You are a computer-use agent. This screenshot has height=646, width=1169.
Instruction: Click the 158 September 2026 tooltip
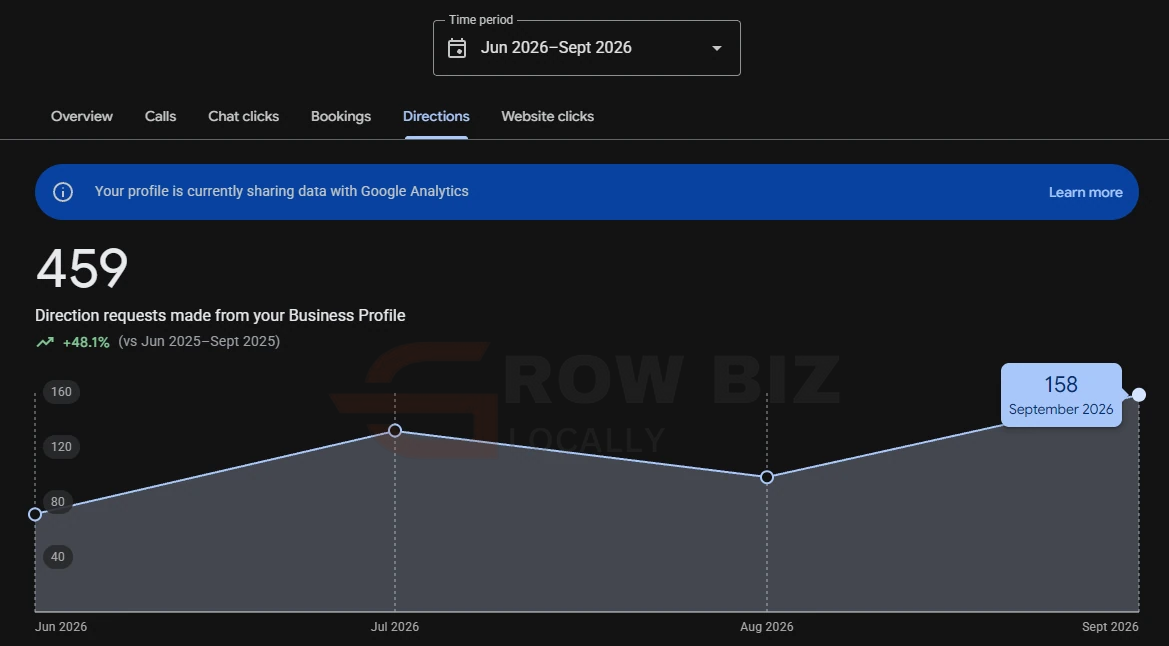(1061, 395)
